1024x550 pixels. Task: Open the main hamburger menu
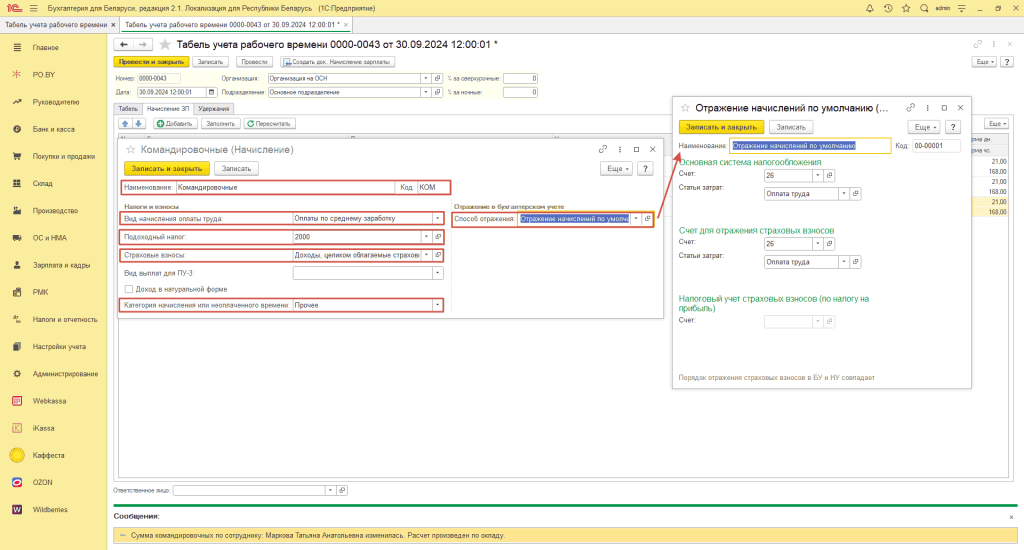[33, 8]
